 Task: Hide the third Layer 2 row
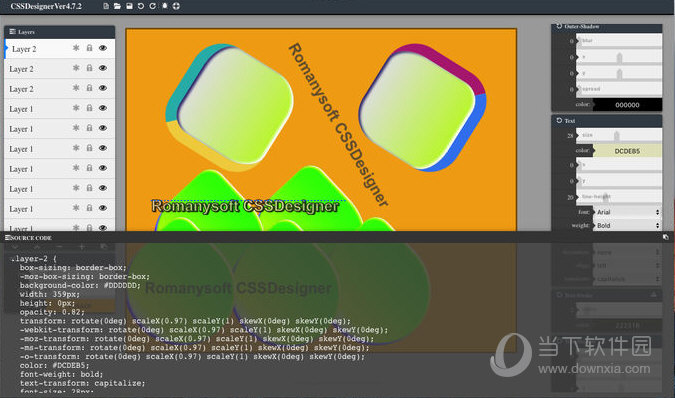point(102,88)
